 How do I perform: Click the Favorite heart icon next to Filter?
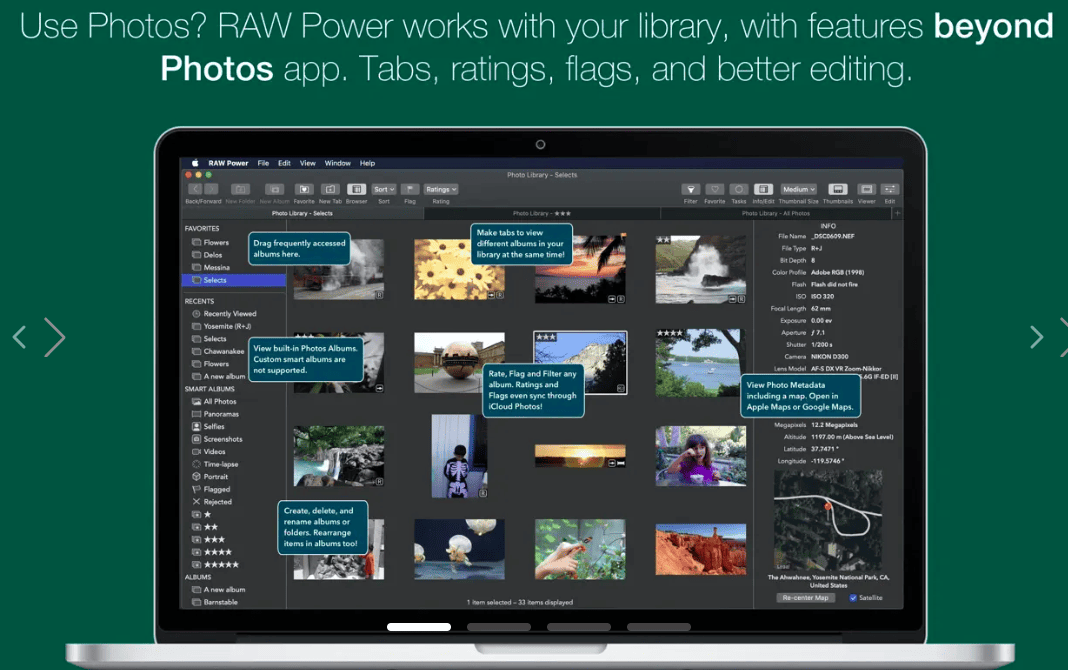(714, 189)
